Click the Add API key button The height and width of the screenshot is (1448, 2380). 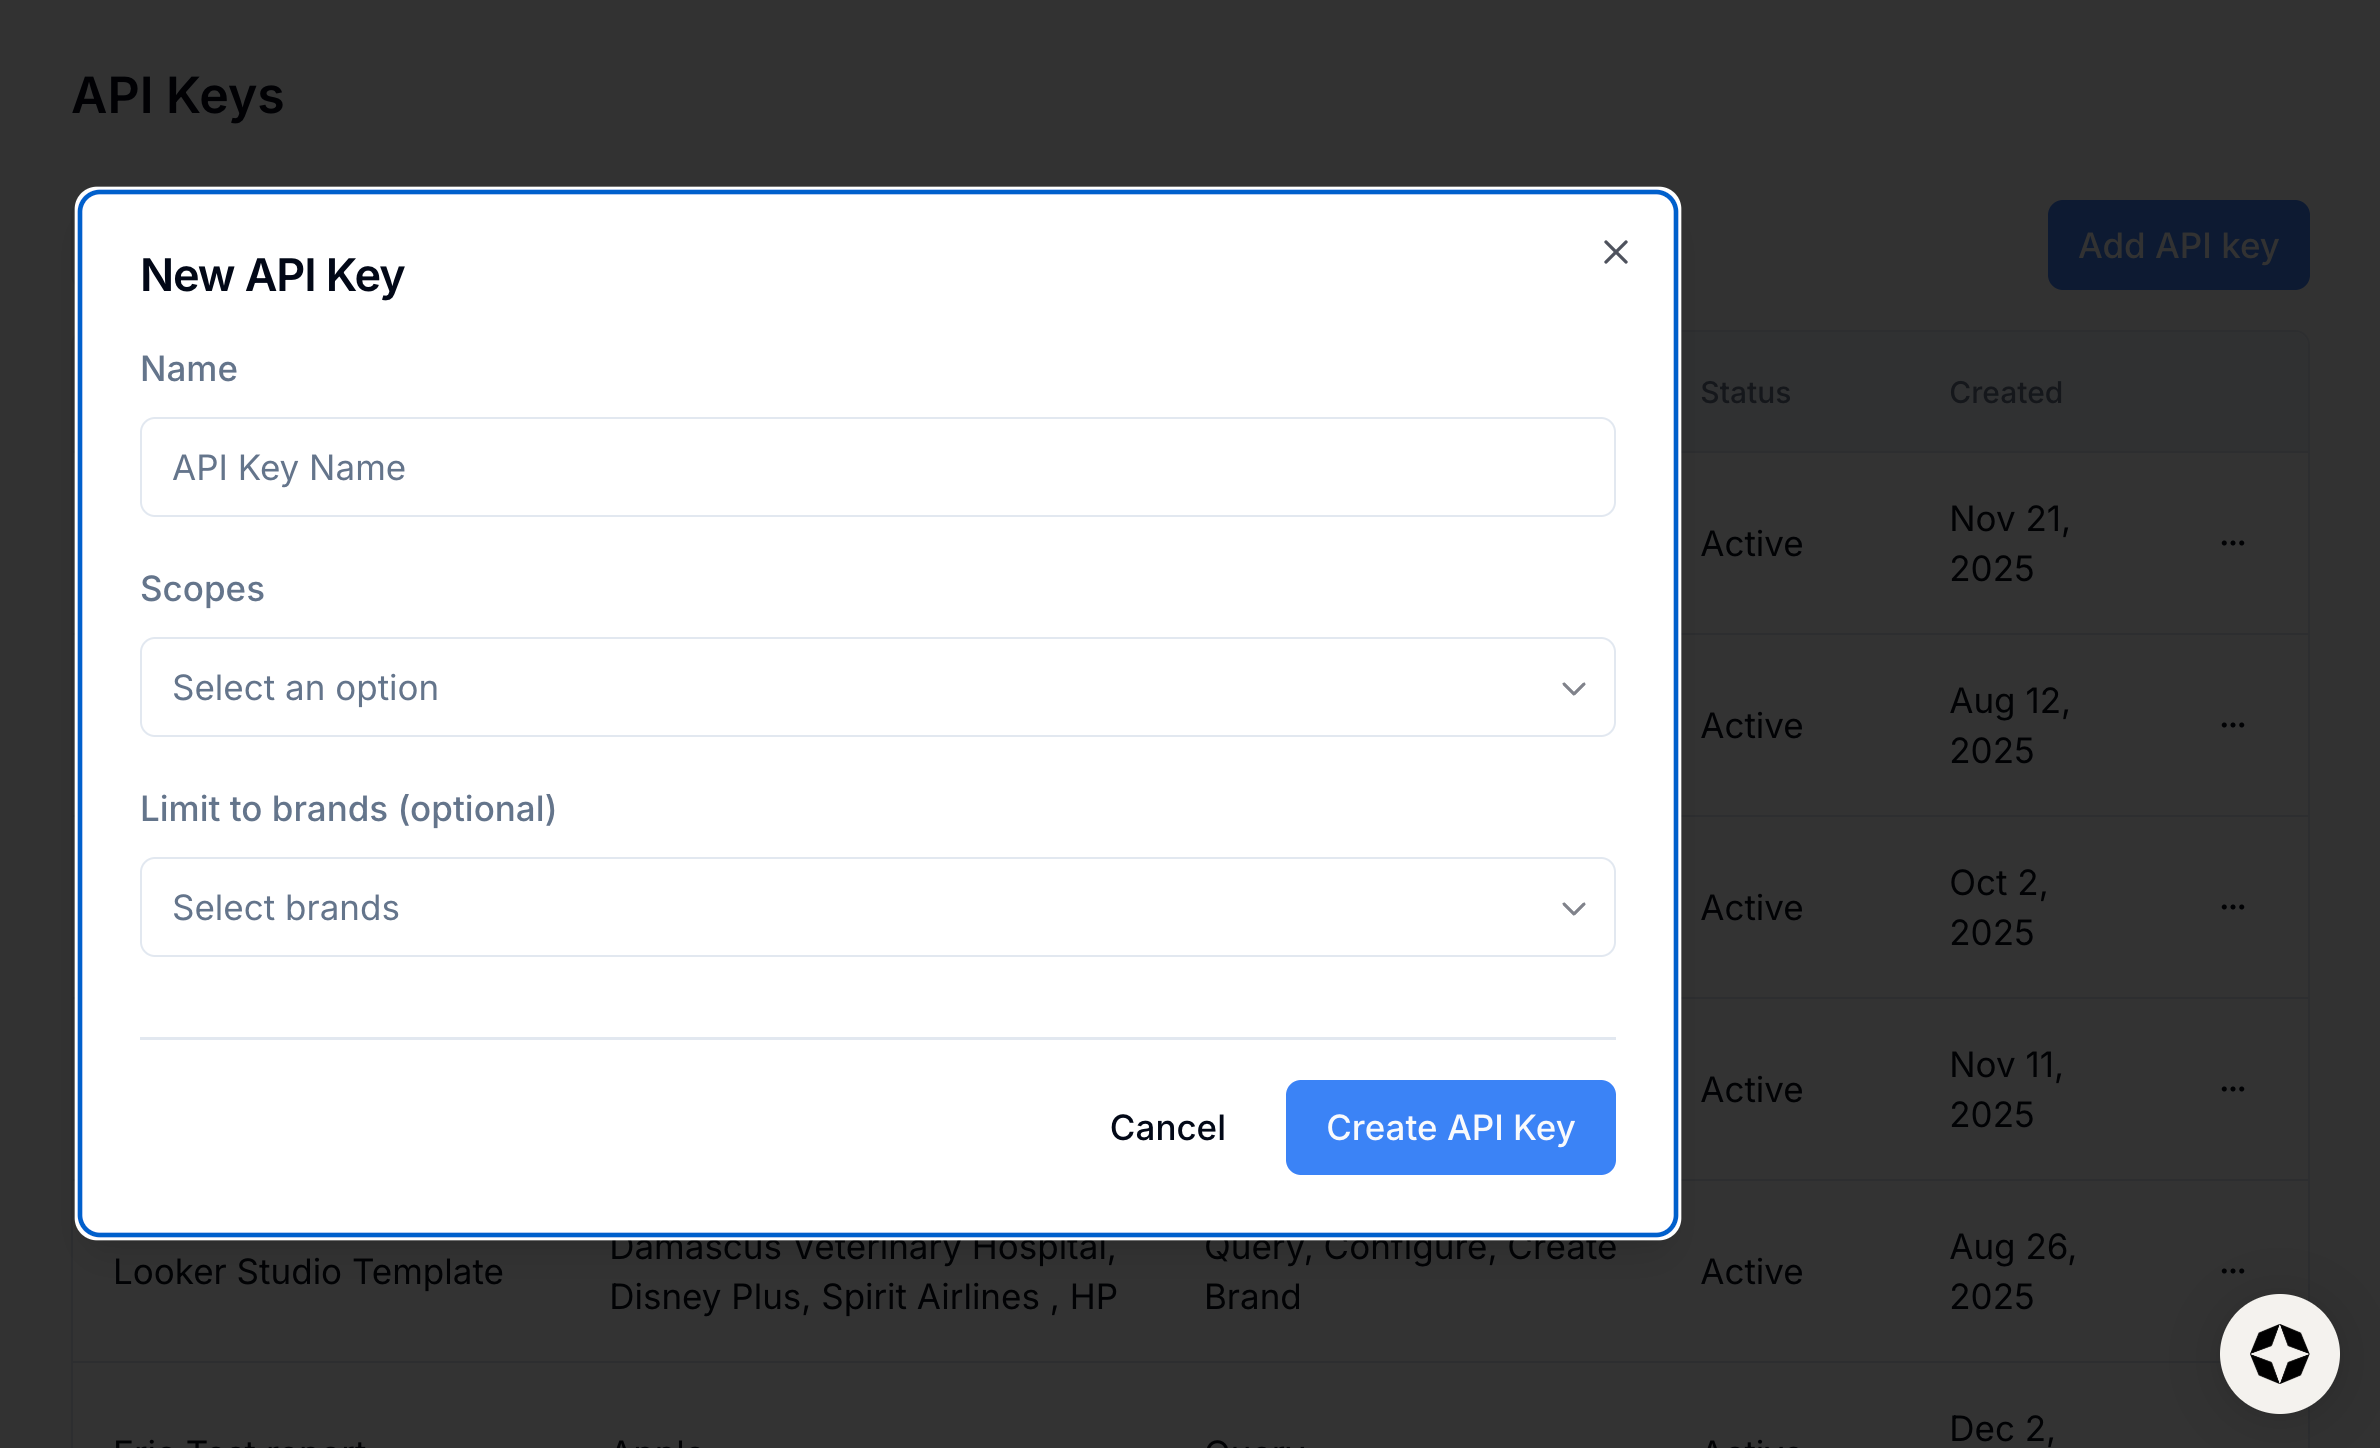pyautogui.click(x=2177, y=245)
